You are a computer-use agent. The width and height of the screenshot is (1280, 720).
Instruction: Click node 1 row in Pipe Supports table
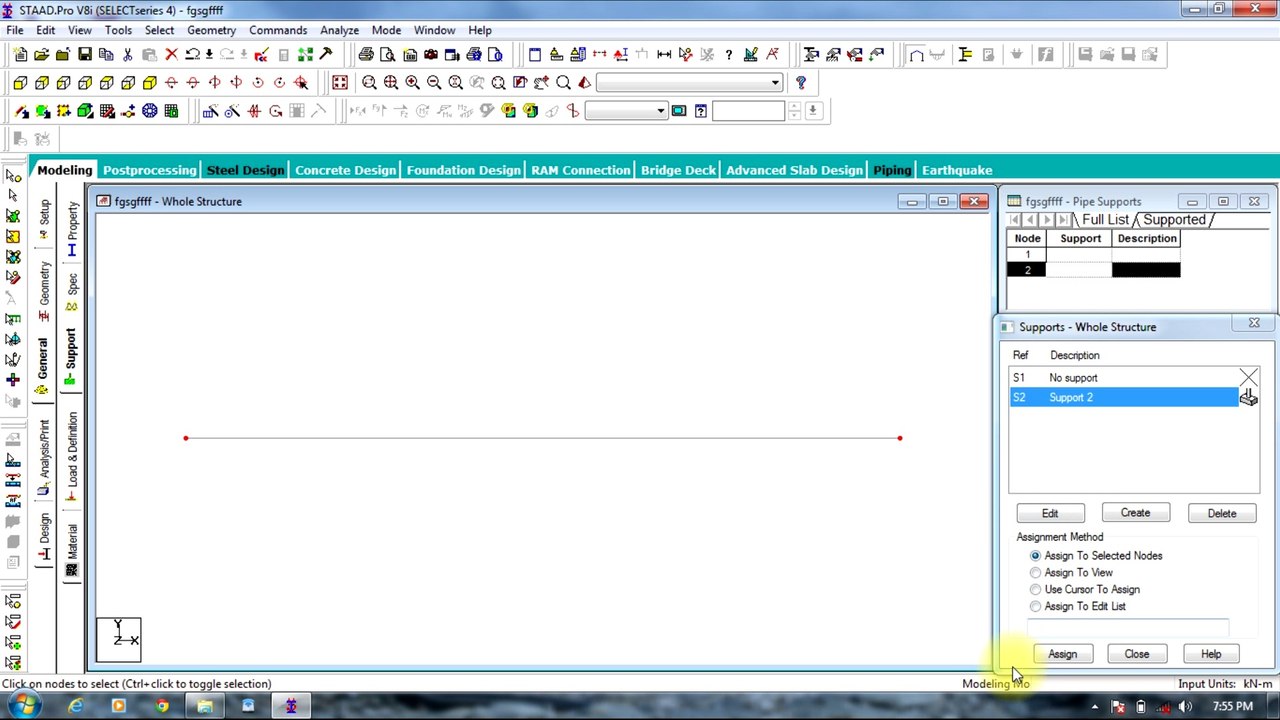1093,255
